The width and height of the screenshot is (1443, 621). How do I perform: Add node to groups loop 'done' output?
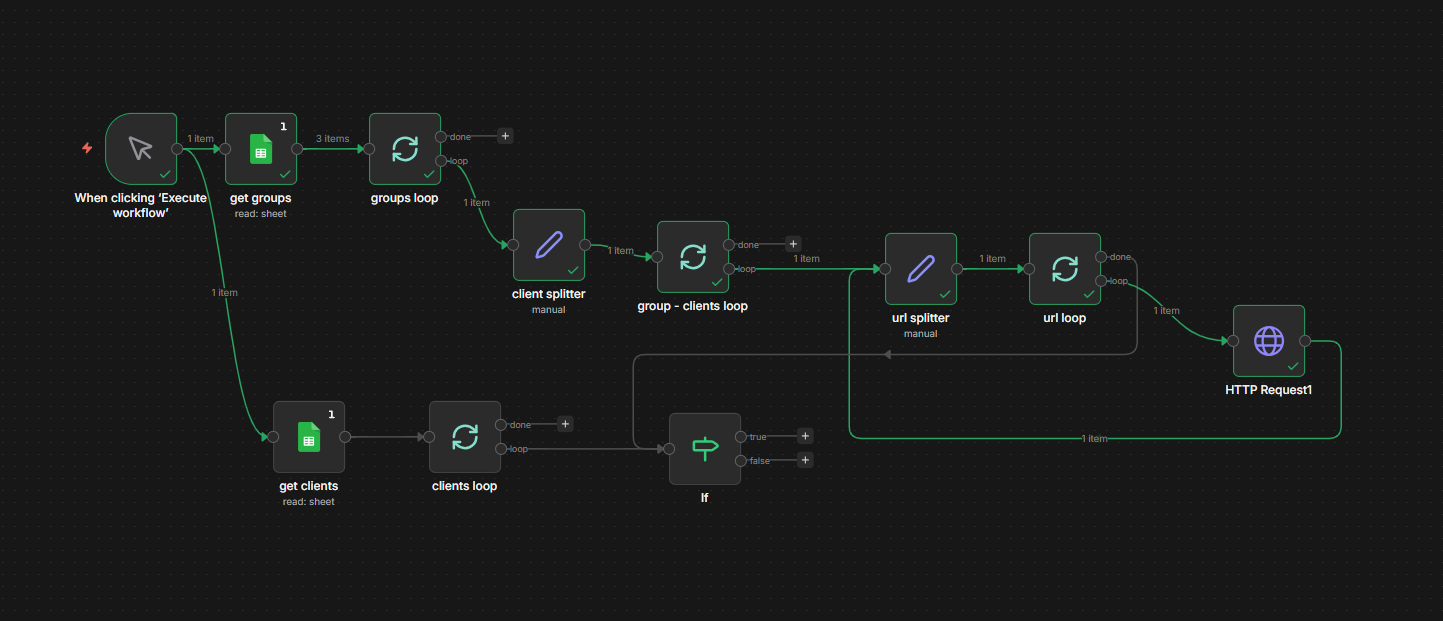point(505,136)
